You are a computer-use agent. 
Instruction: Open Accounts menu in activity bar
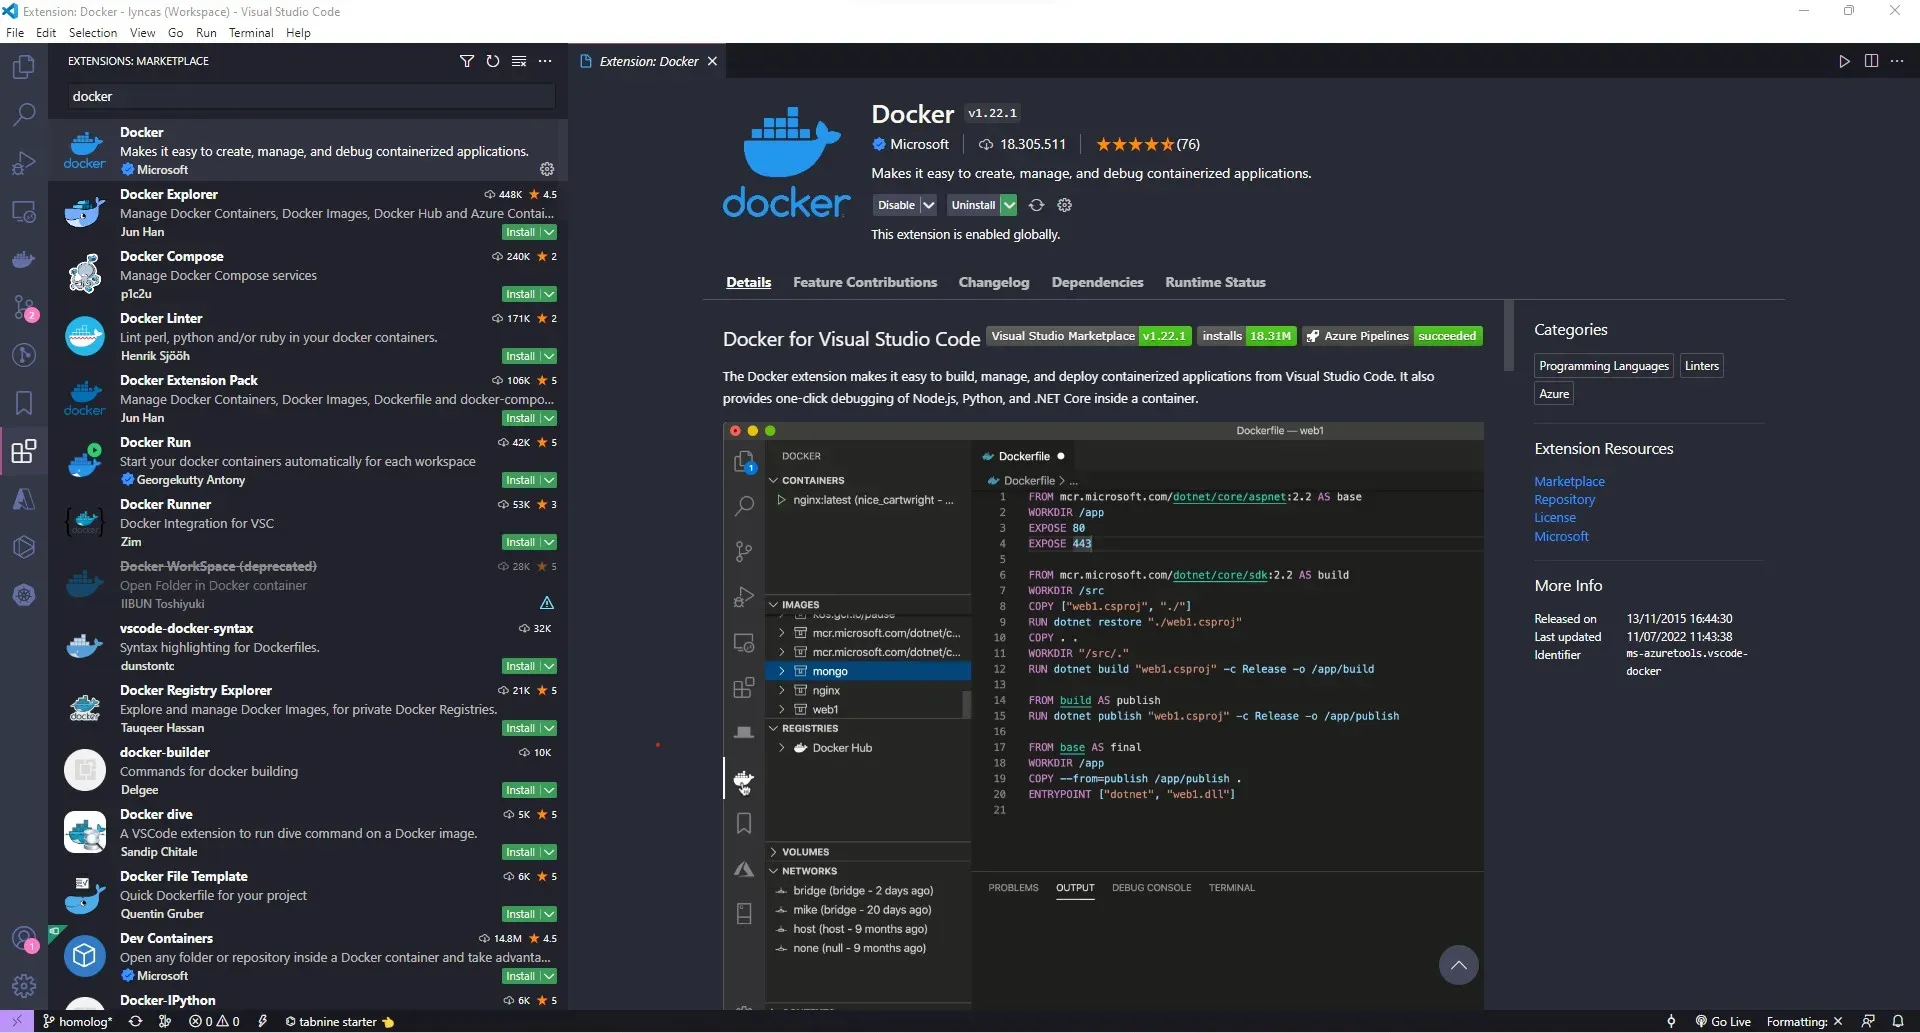[x=23, y=940]
